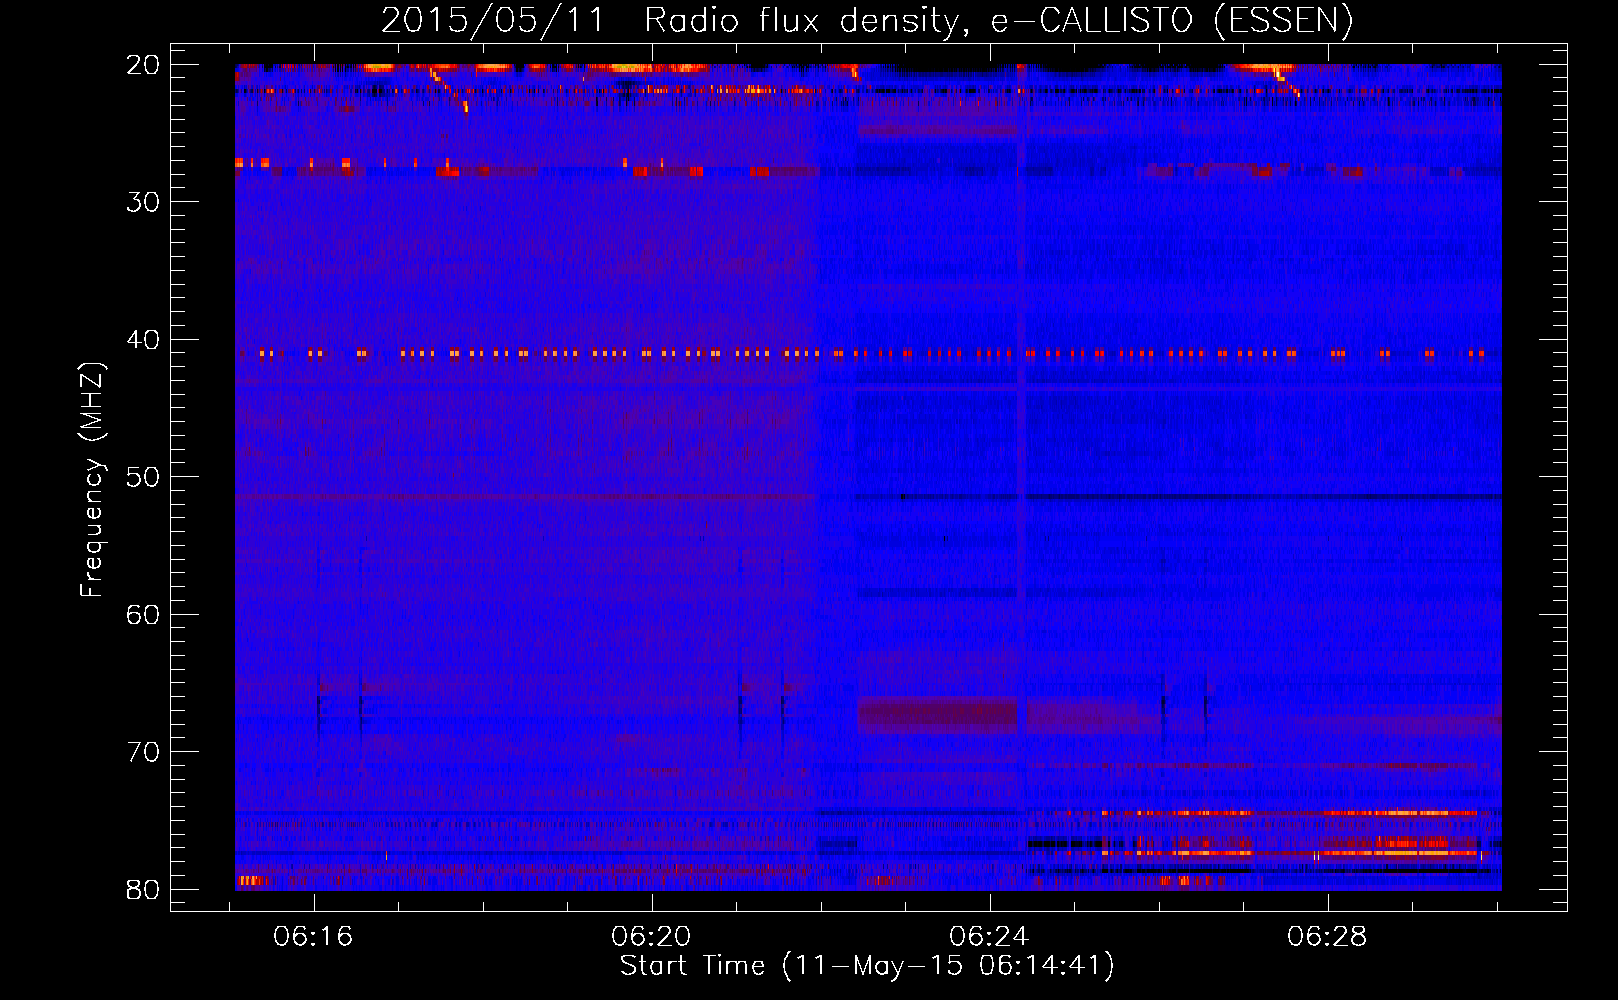Click the 50 frequency tick label
Image resolution: width=1618 pixels, height=1000 pixels.
pos(144,477)
